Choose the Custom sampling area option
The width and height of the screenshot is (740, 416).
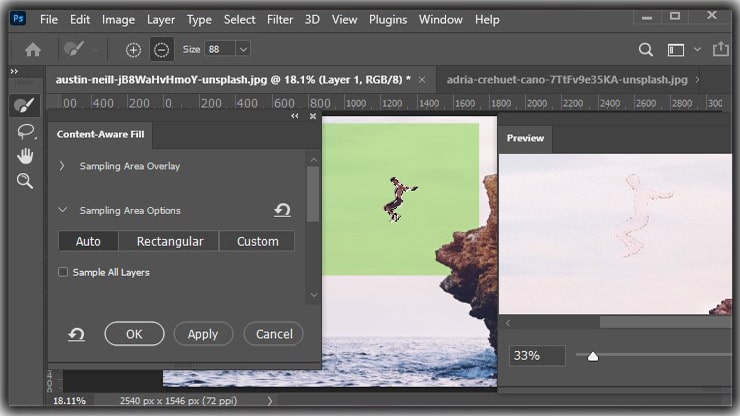tap(258, 241)
